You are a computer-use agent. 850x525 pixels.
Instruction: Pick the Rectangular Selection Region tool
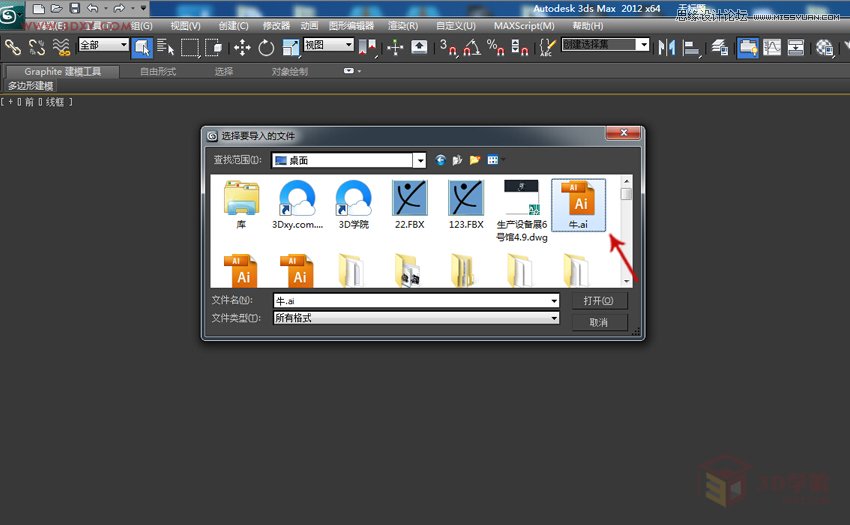coord(190,48)
